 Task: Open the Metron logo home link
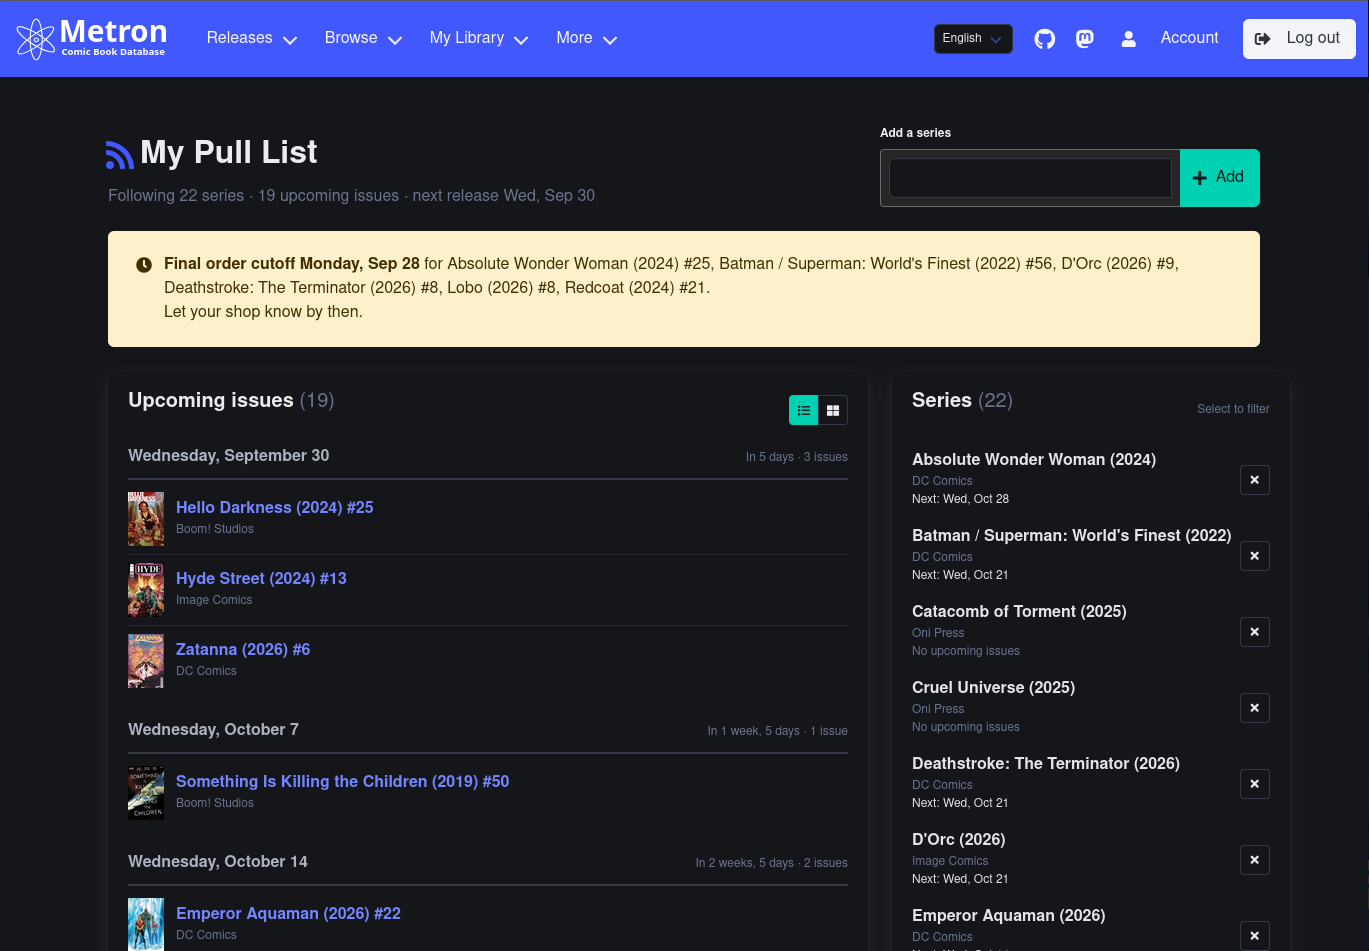pos(91,38)
